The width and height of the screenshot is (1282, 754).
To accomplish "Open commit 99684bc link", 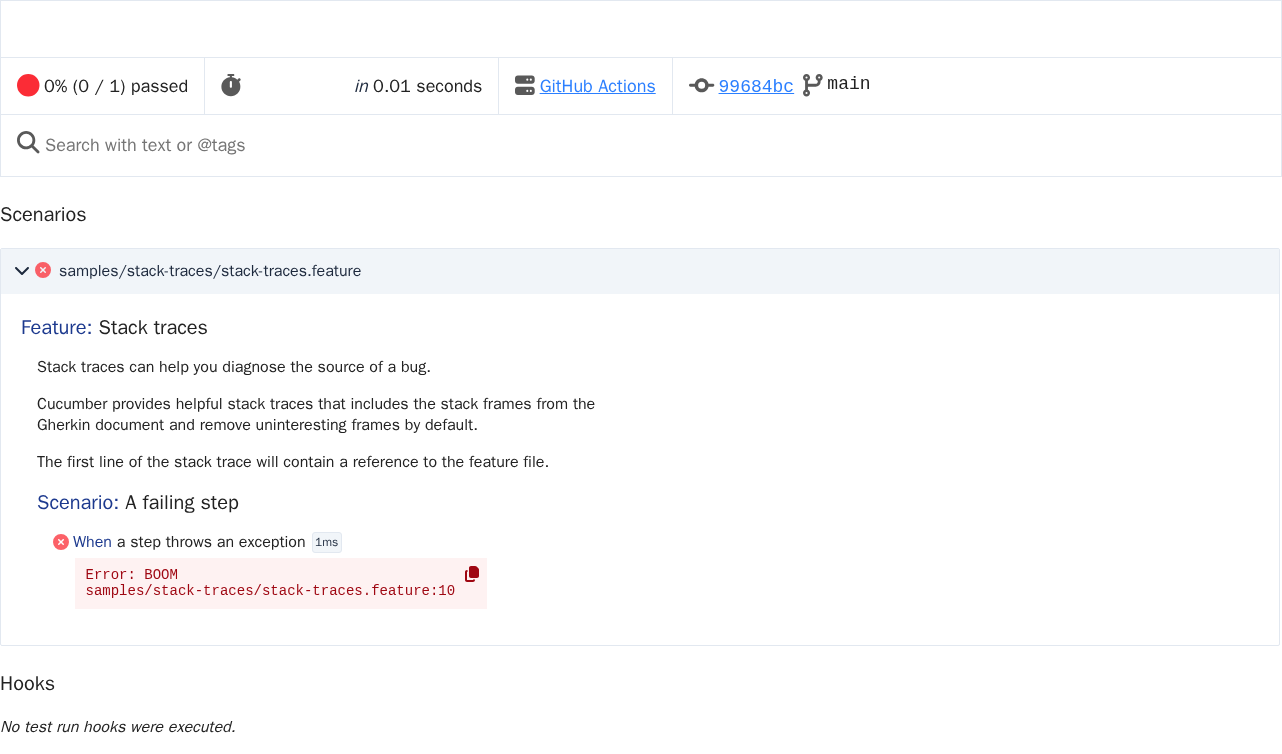I will [756, 86].
